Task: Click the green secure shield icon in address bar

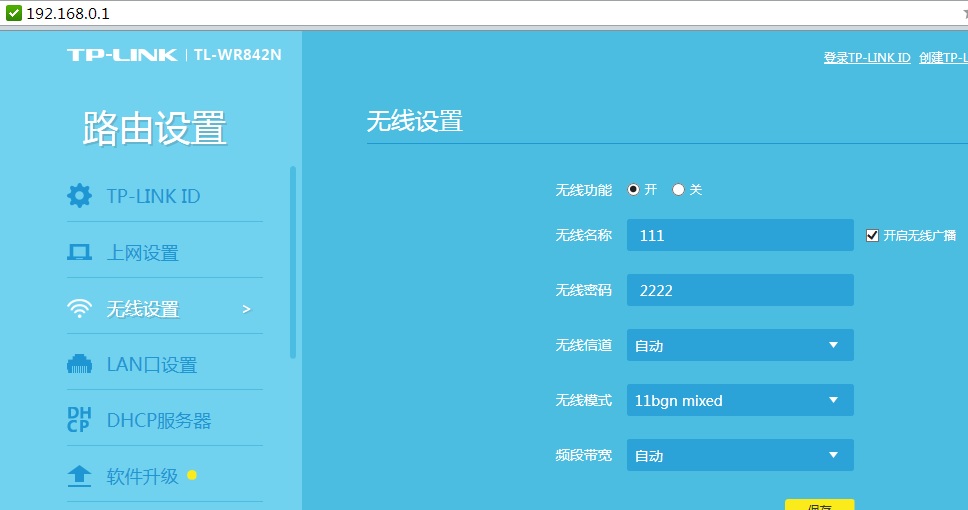Action: (13, 13)
